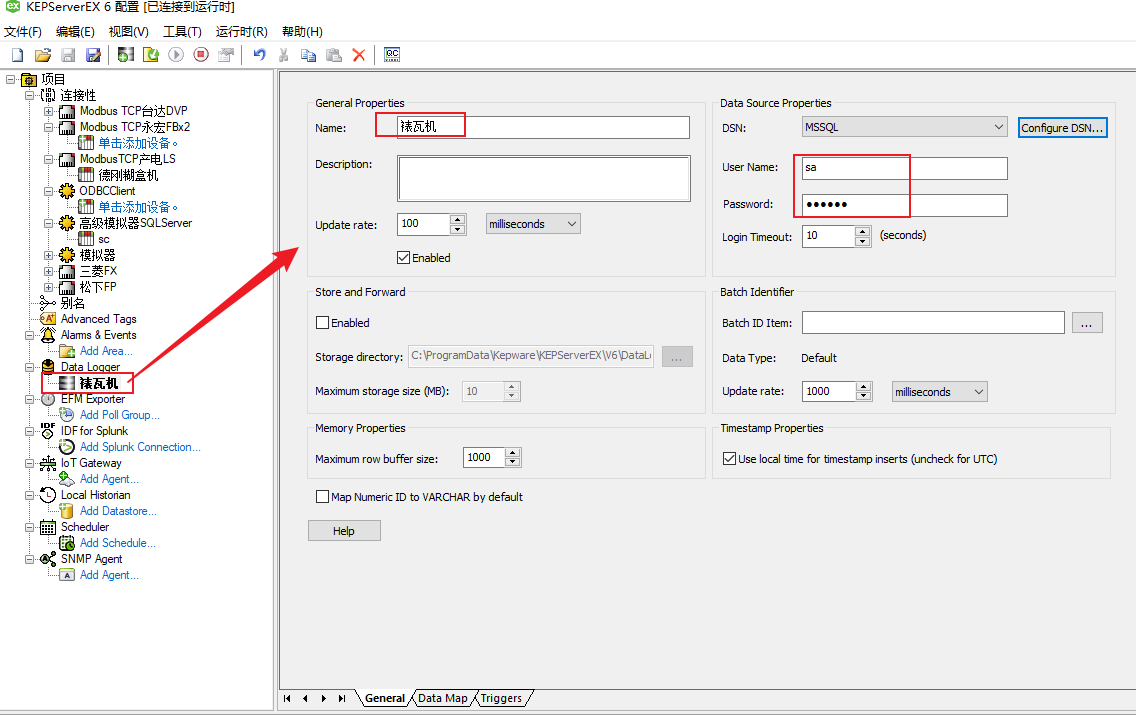Open the 视图(V) menu
The height and width of the screenshot is (715, 1136).
pos(128,32)
